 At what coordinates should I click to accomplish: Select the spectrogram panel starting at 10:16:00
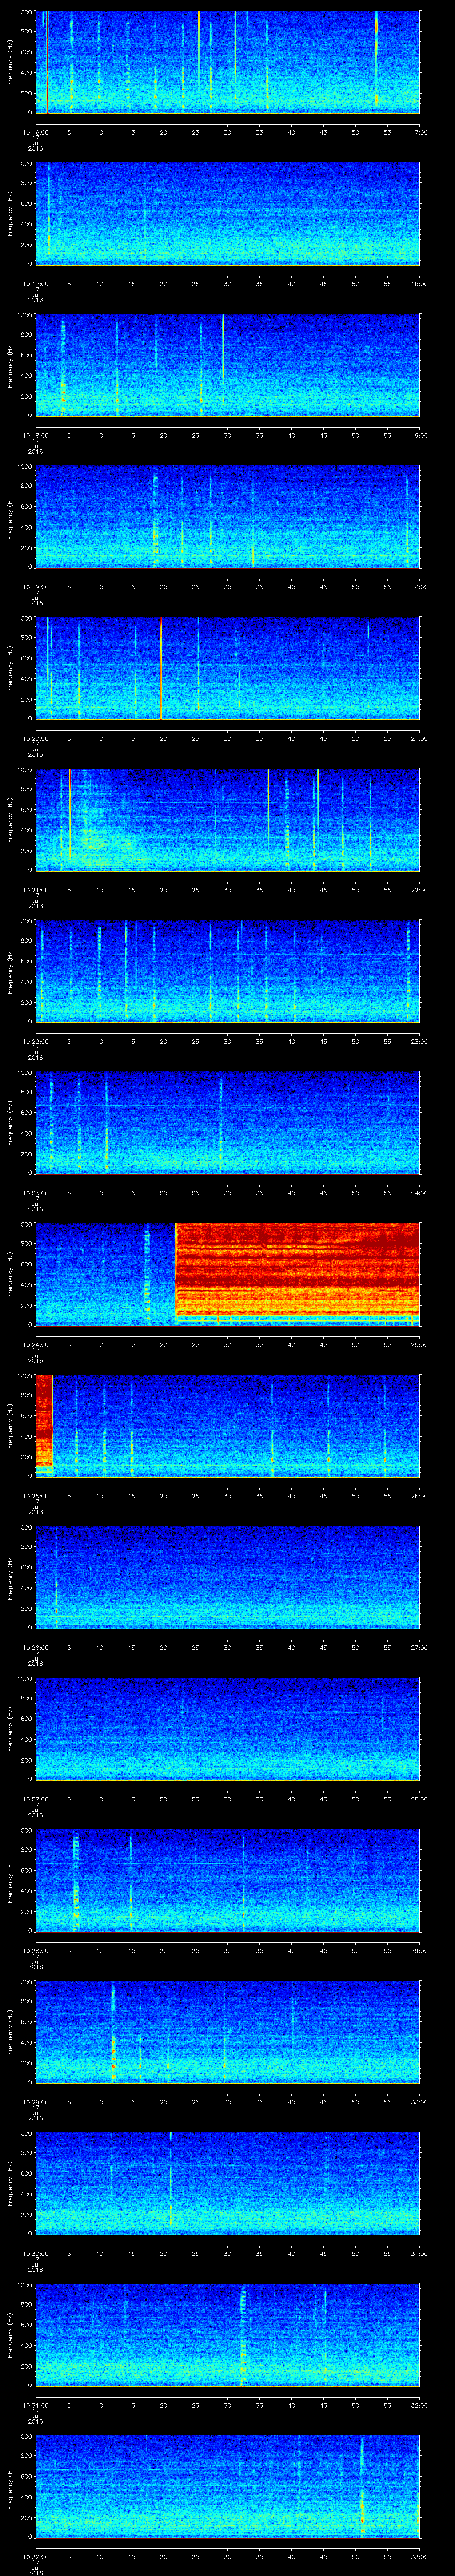[228, 62]
